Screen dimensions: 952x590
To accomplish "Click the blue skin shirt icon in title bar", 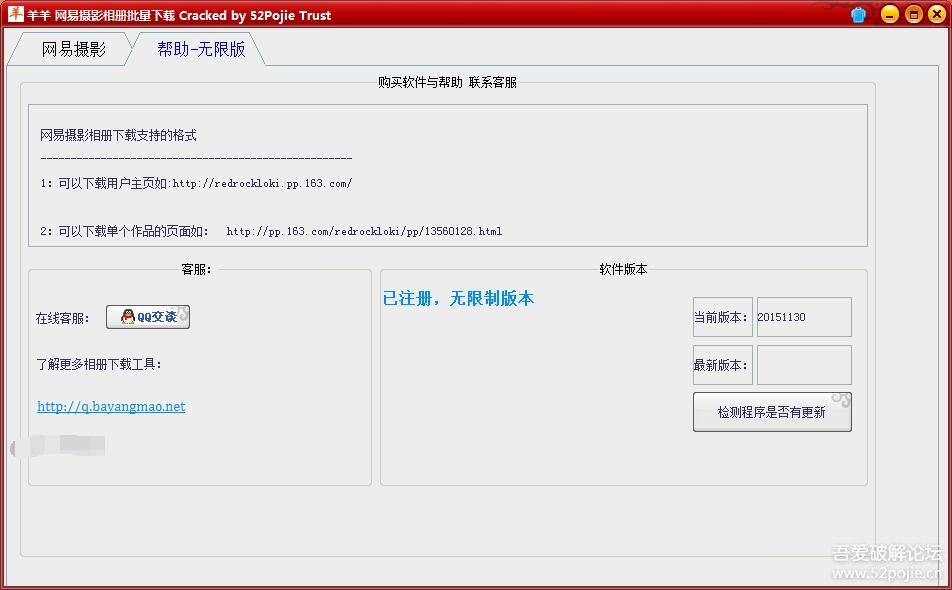I will [858, 14].
